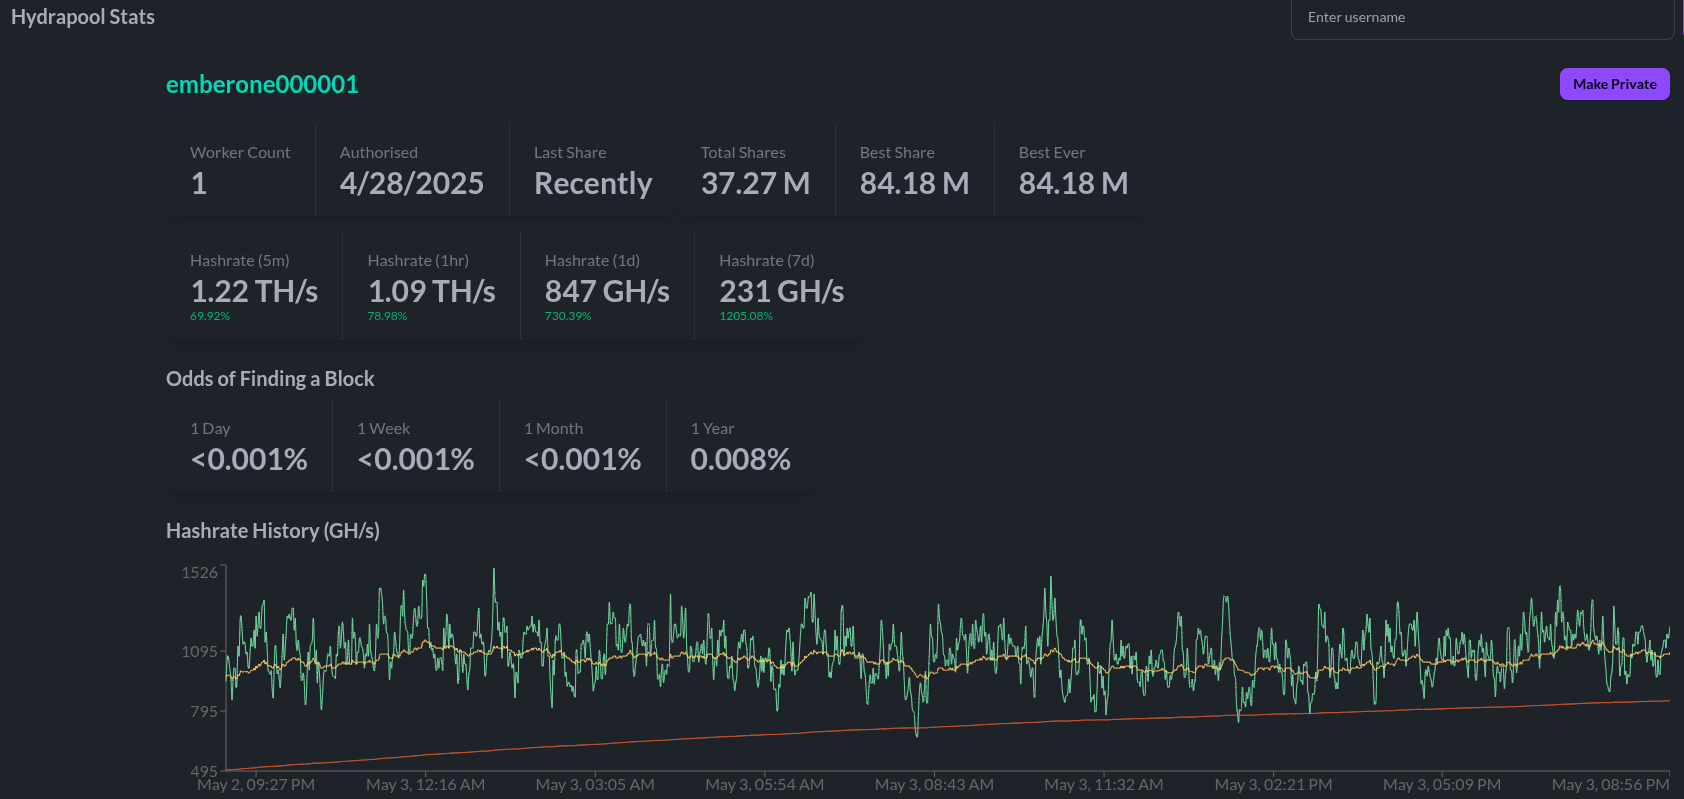Select the Total Shares value 37.27 M
The image size is (1684, 799).
[x=756, y=183]
